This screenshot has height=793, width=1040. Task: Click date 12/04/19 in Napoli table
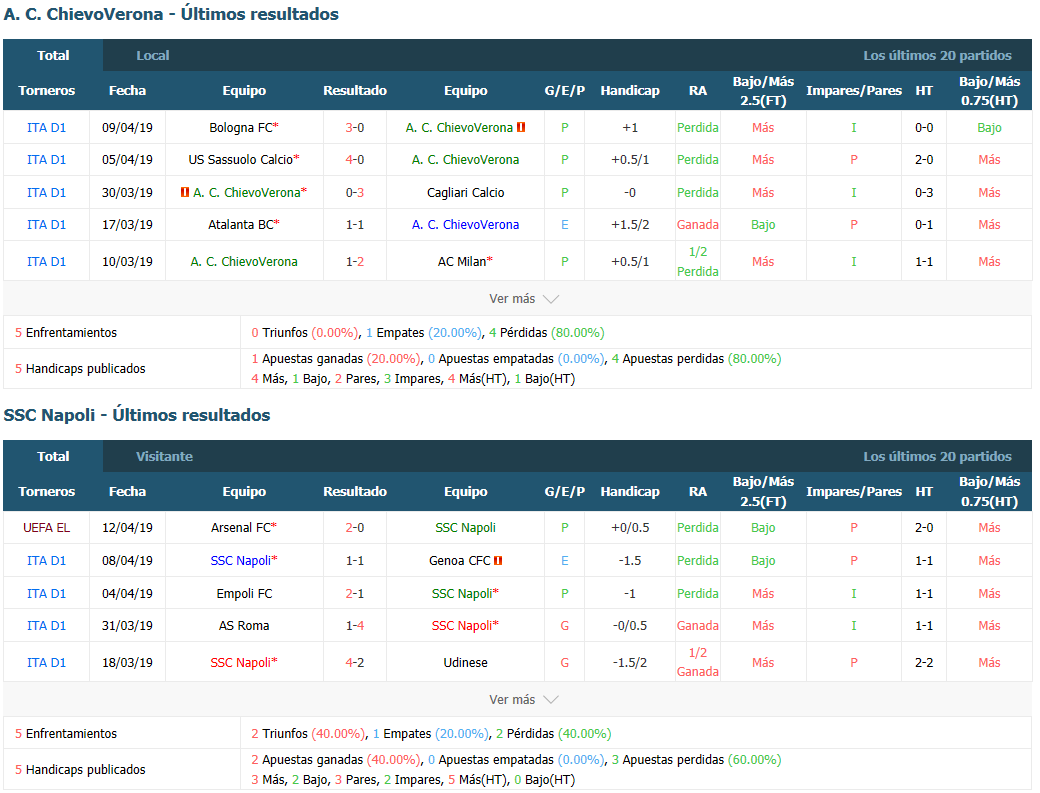(127, 528)
